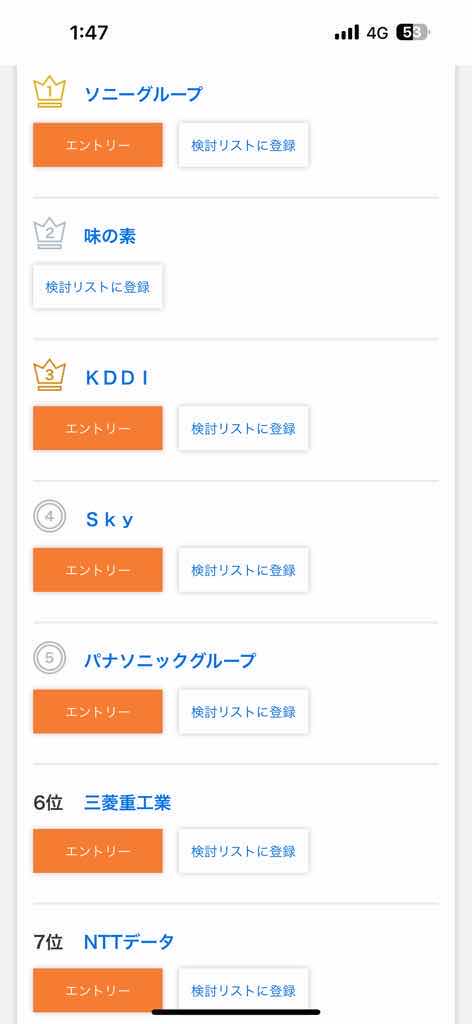Screen dimensions: 472x1024
Task: Tap the bronze third-place crown icon
Action: point(49,376)
